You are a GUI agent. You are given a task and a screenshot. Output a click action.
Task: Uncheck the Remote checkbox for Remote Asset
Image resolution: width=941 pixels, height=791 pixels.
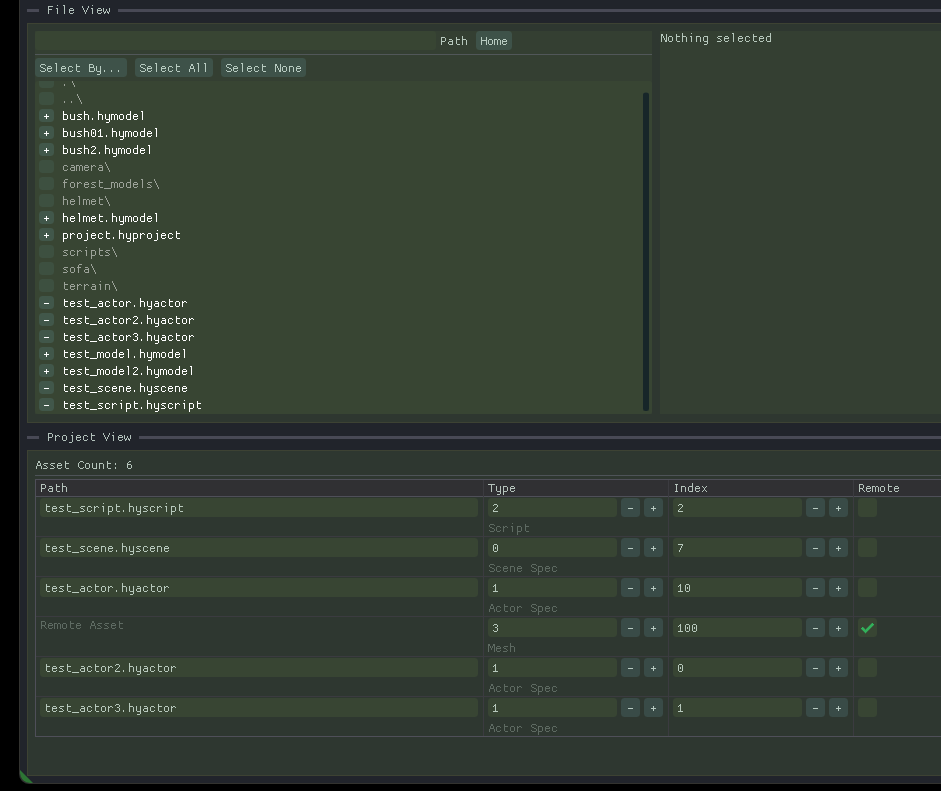(867, 628)
